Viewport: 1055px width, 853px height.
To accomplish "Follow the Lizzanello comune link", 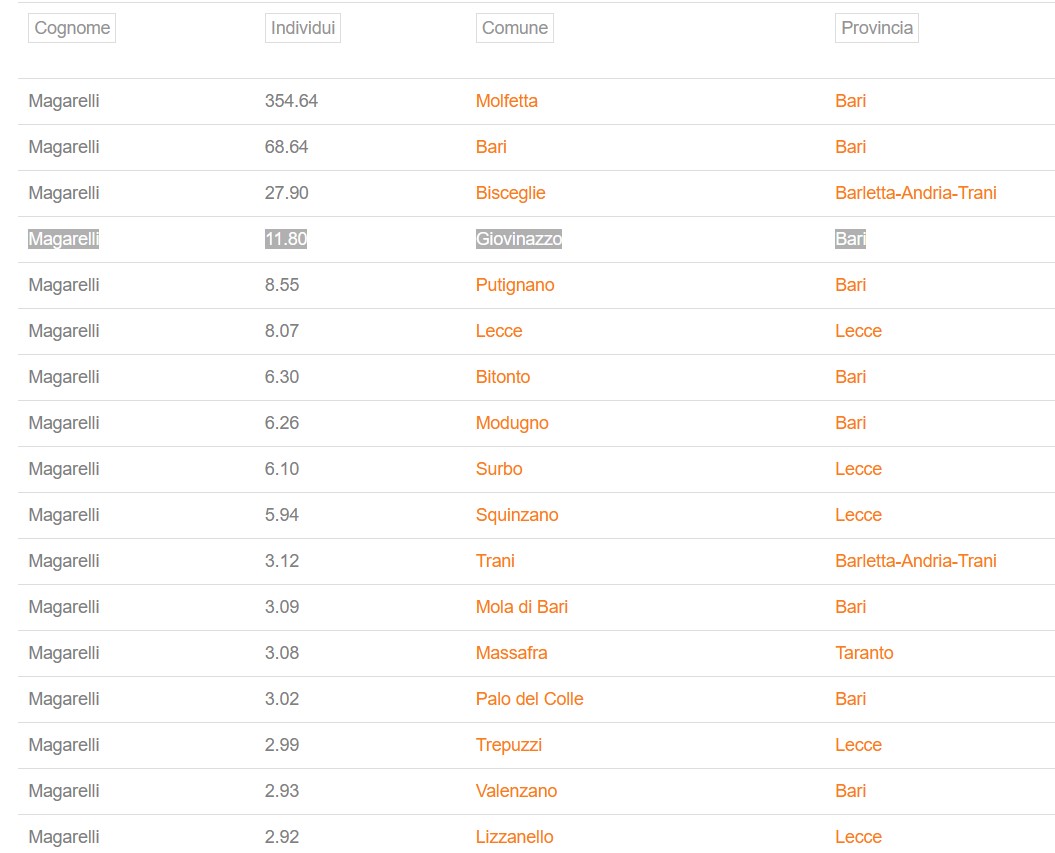I will tap(515, 837).
